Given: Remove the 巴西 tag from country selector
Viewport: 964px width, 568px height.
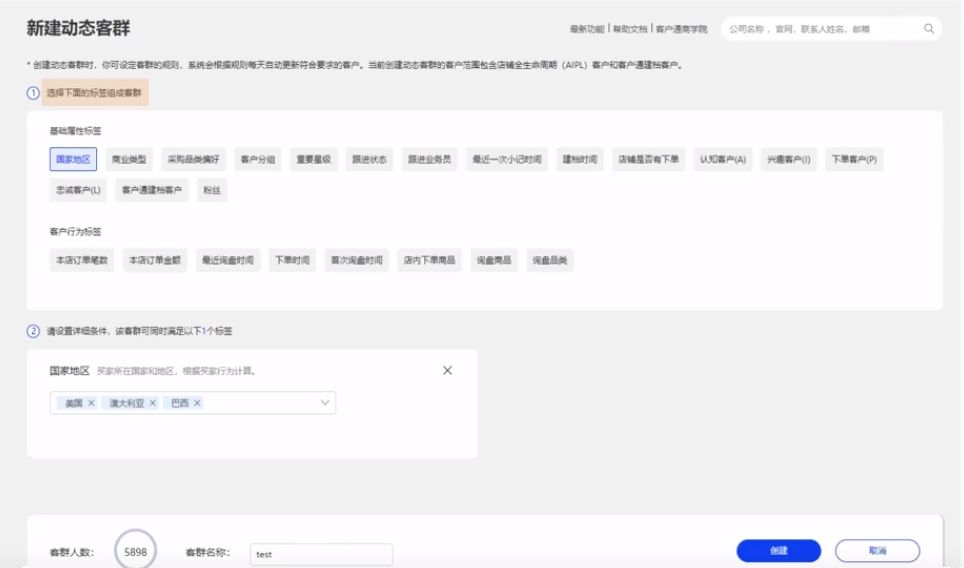Looking at the screenshot, I should point(197,403).
